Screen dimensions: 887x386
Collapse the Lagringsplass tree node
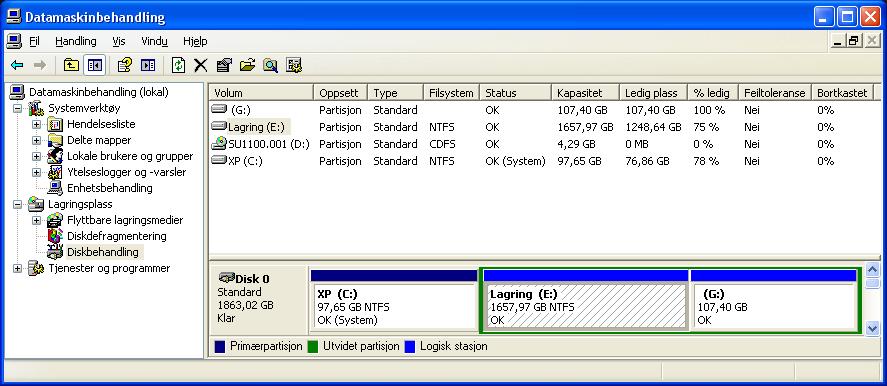point(18,204)
